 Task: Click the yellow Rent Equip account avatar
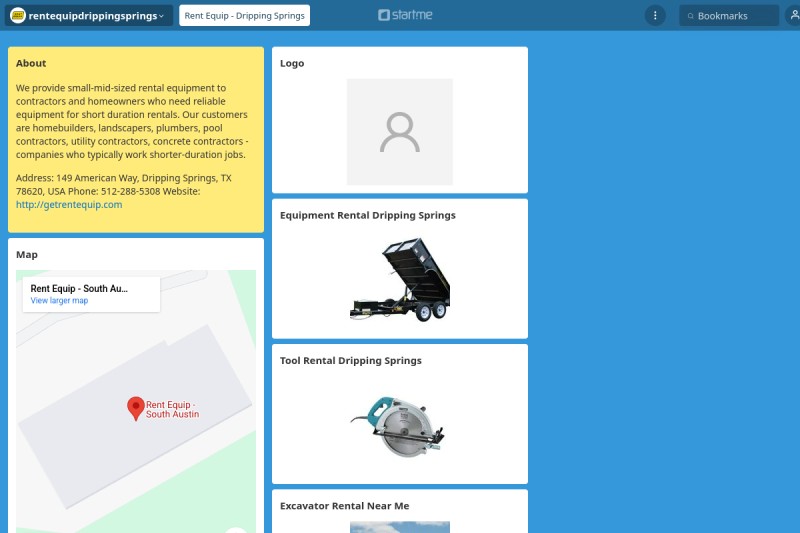[18, 15]
